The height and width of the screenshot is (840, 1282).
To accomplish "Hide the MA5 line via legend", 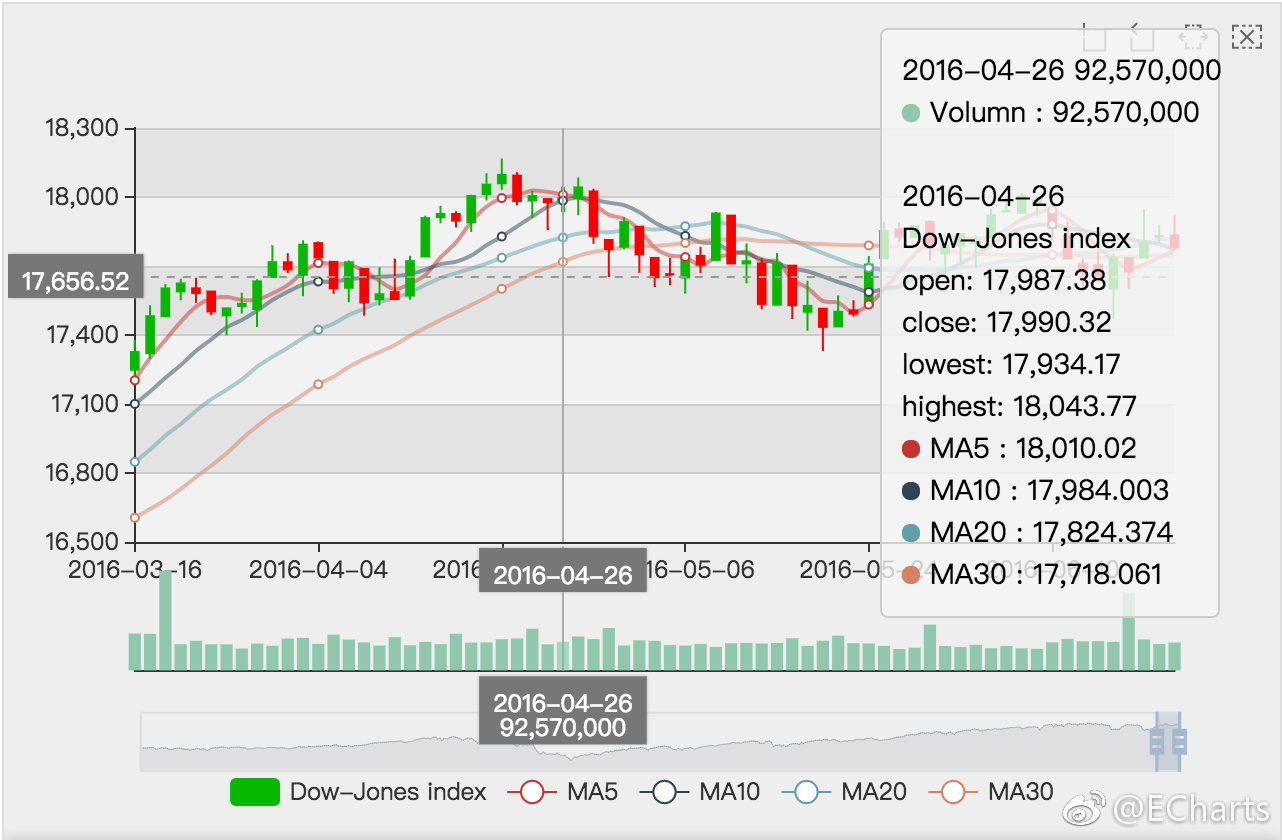I will pos(532,792).
